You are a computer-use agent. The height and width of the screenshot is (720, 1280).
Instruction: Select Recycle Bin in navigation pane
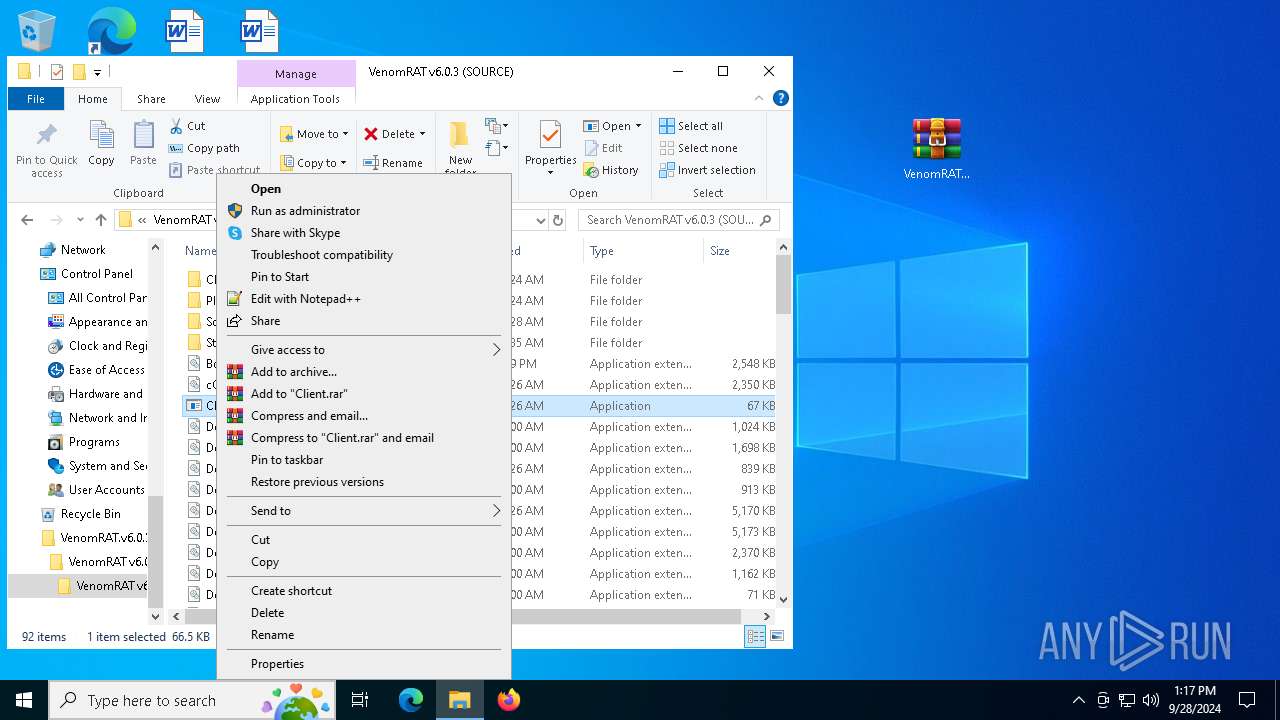tap(90, 514)
